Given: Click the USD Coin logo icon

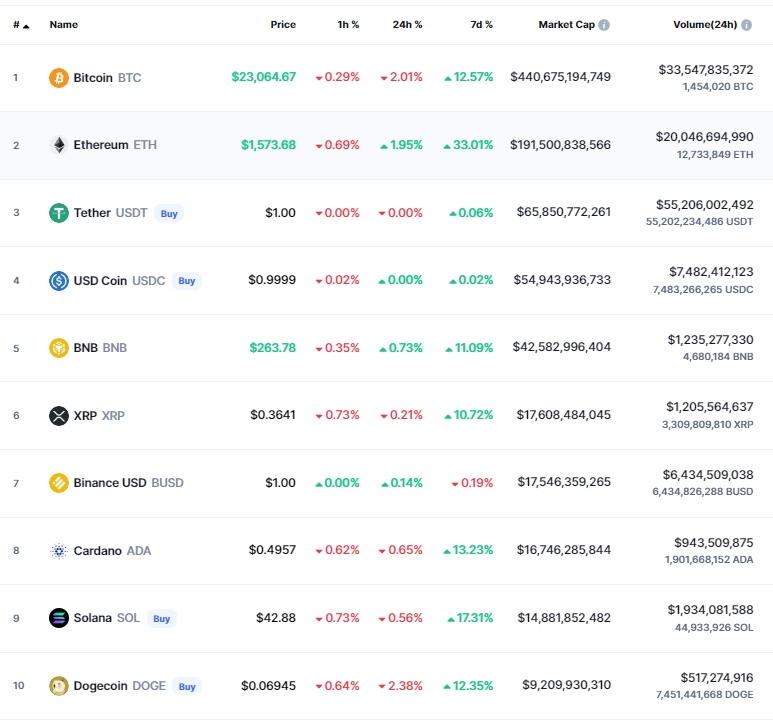Looking at the screenshot, I should coord(59,280).
